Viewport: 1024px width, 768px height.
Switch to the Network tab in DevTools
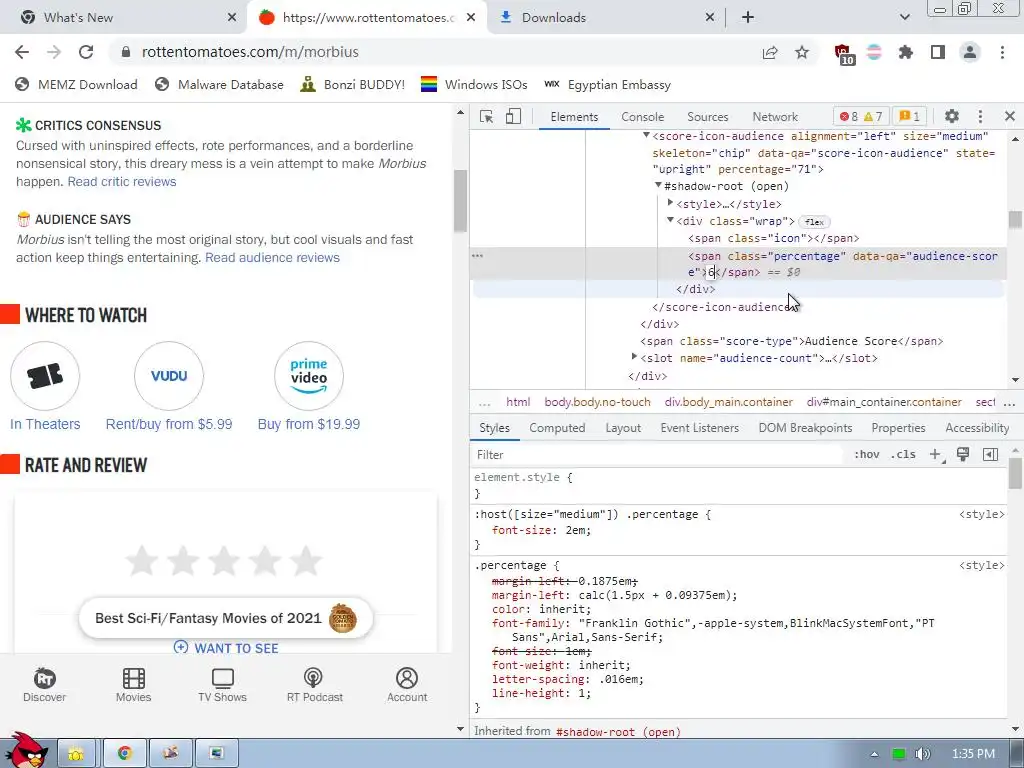pyautogui.click(x=775, y=116)
